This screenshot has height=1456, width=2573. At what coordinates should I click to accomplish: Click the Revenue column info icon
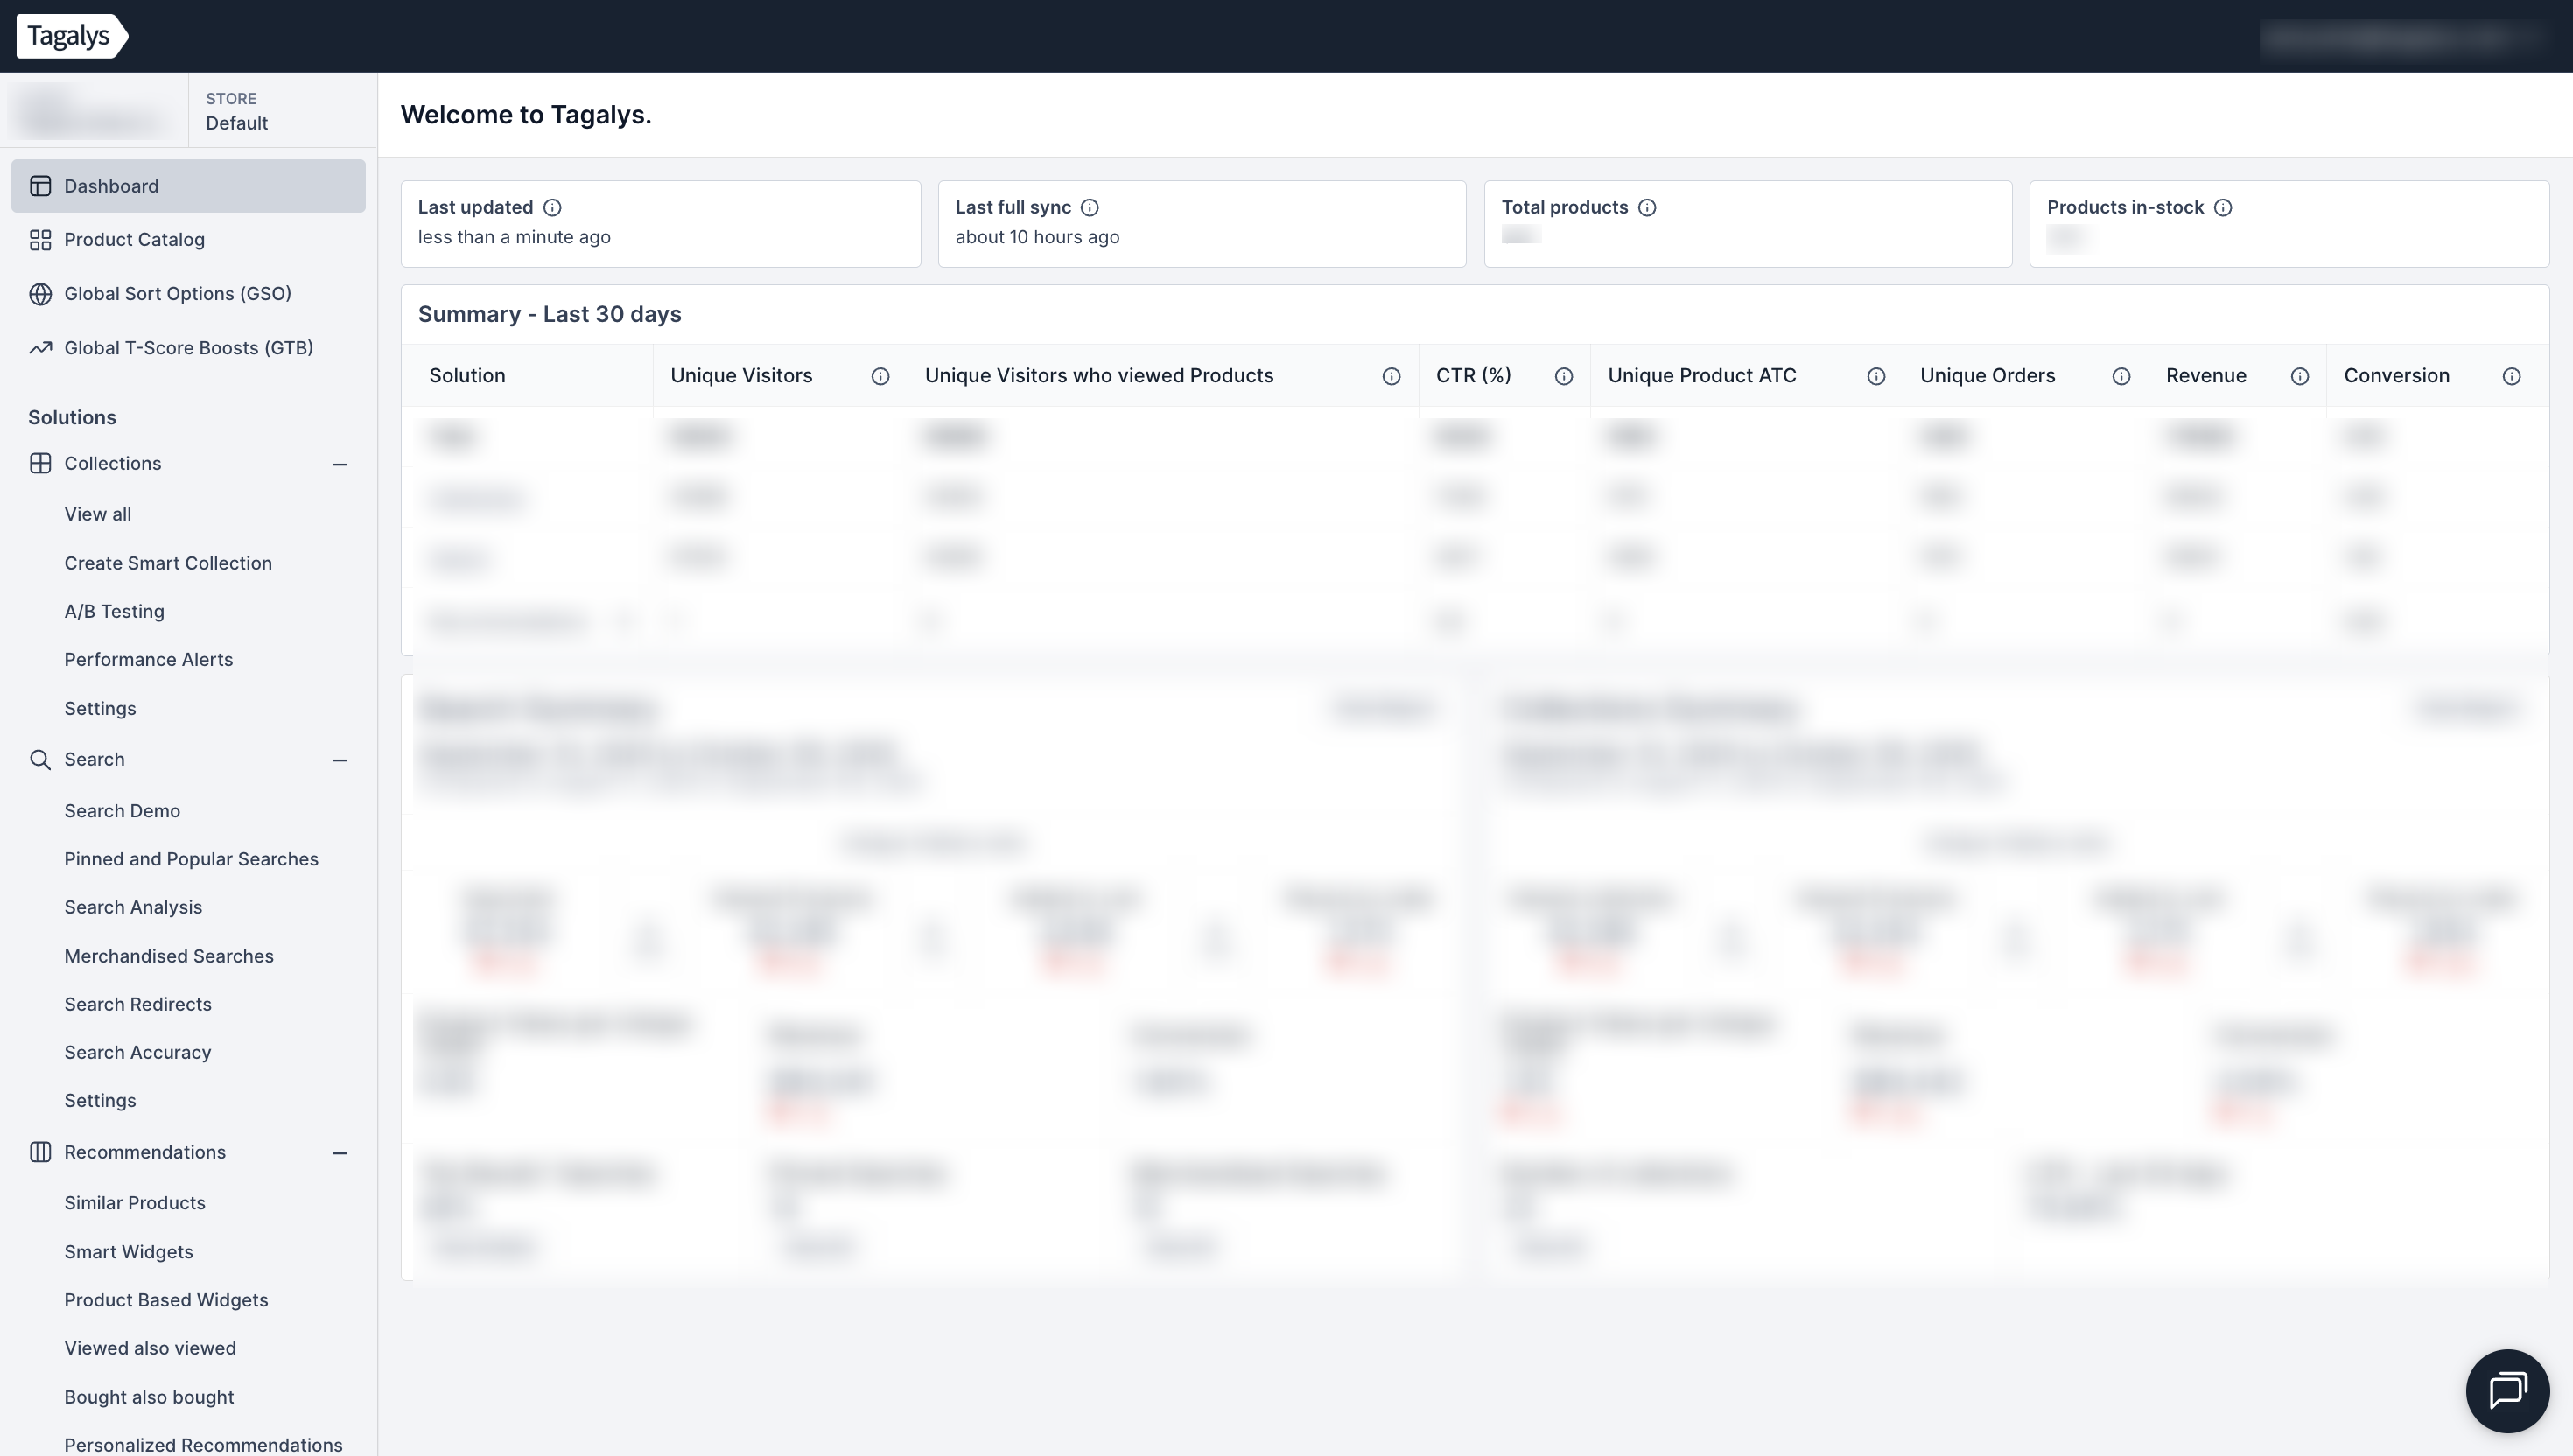tap(2300, 376)
